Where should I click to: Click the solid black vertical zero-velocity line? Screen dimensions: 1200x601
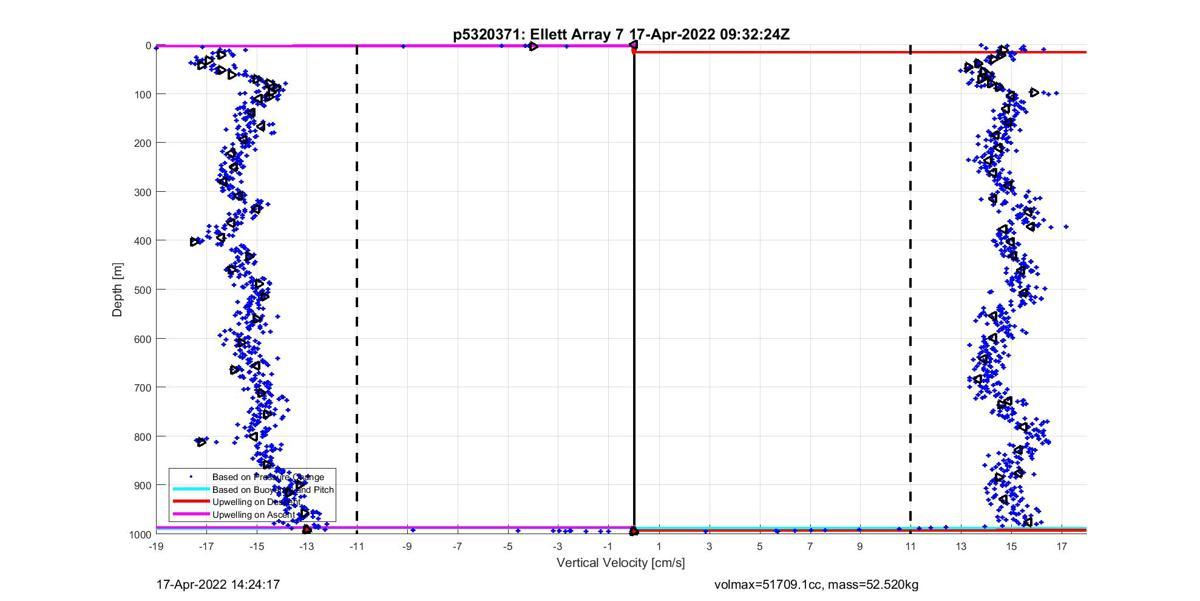(634, 290)
